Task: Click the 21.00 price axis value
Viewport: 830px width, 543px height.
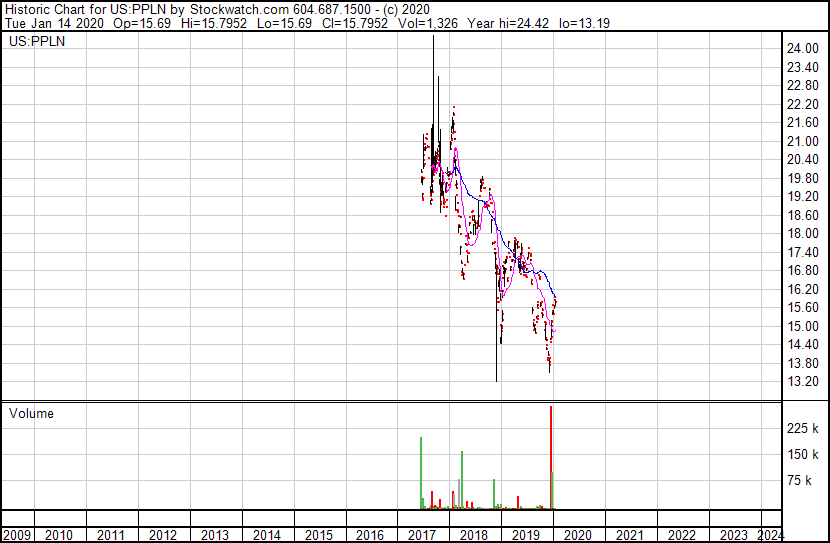Action: [x=803, y=141]
